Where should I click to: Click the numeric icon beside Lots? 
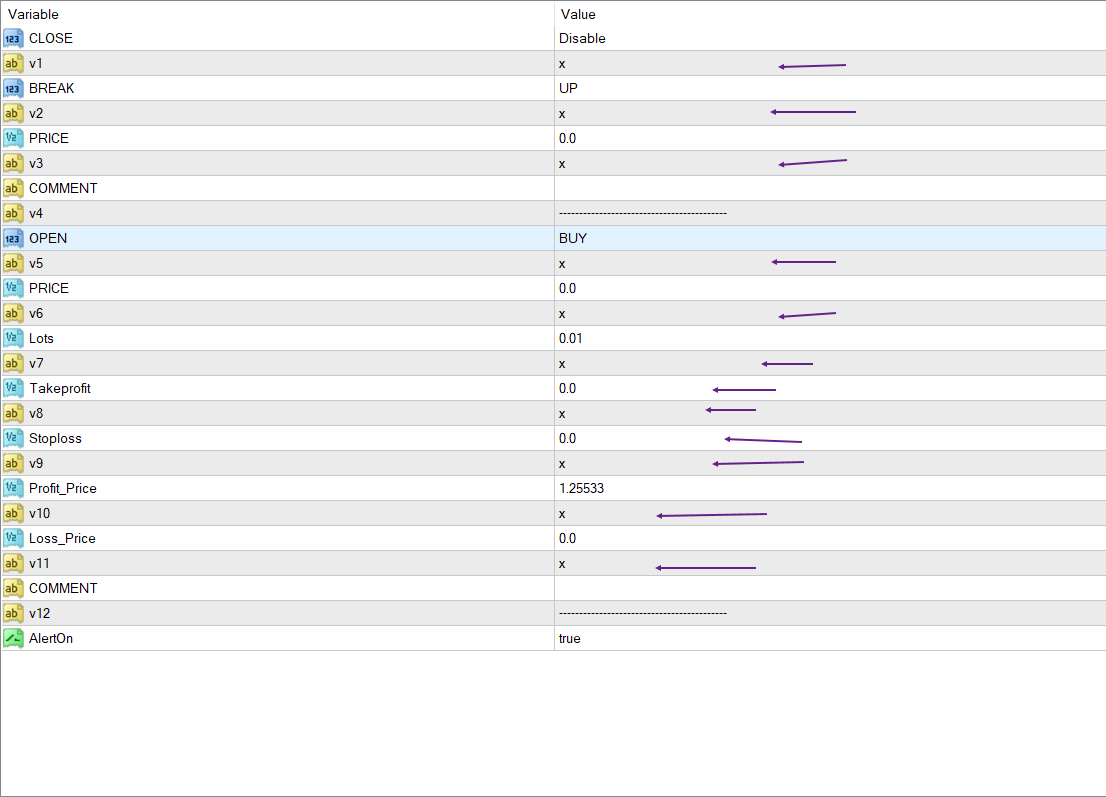tap(13, 338)
